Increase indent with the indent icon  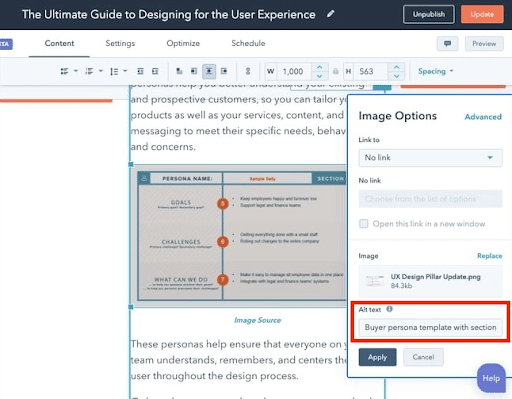click(155, 71)
